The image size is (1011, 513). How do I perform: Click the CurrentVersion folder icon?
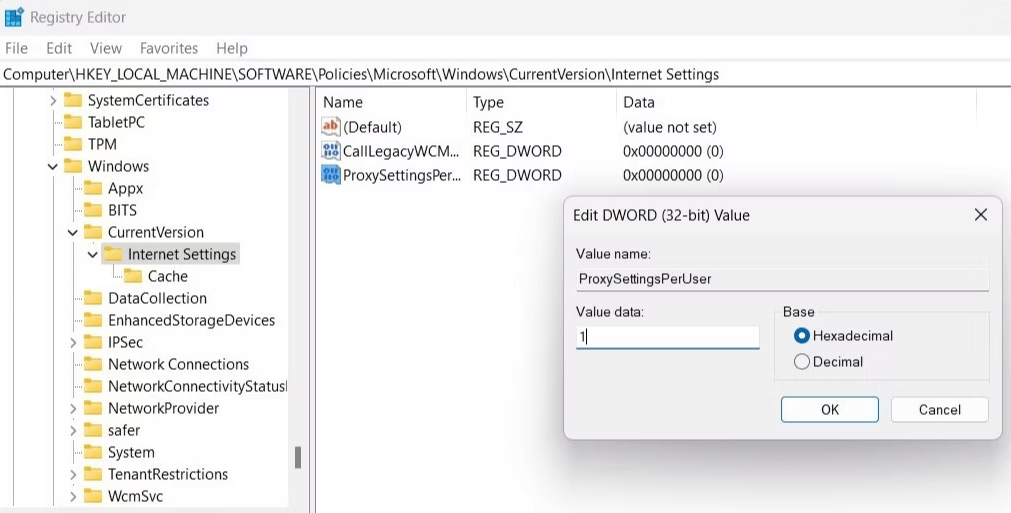pyautogui.click(x=93, y=232)
